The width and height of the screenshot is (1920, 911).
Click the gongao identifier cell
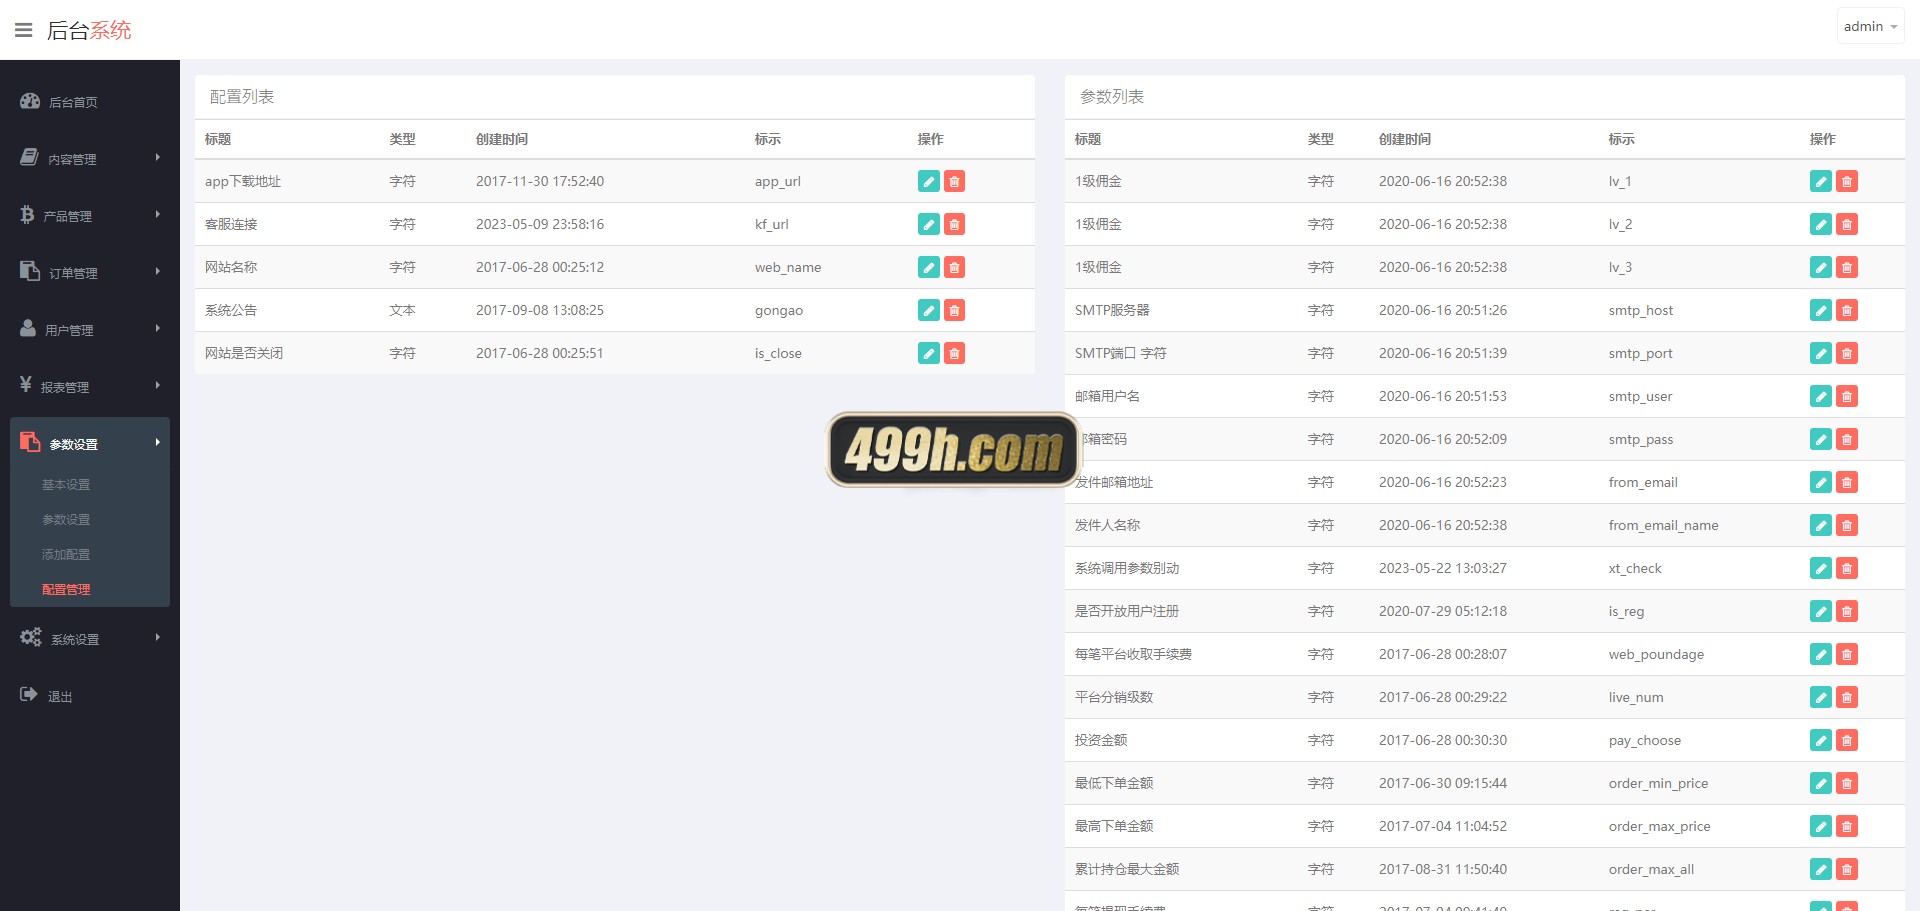(779, 310)
